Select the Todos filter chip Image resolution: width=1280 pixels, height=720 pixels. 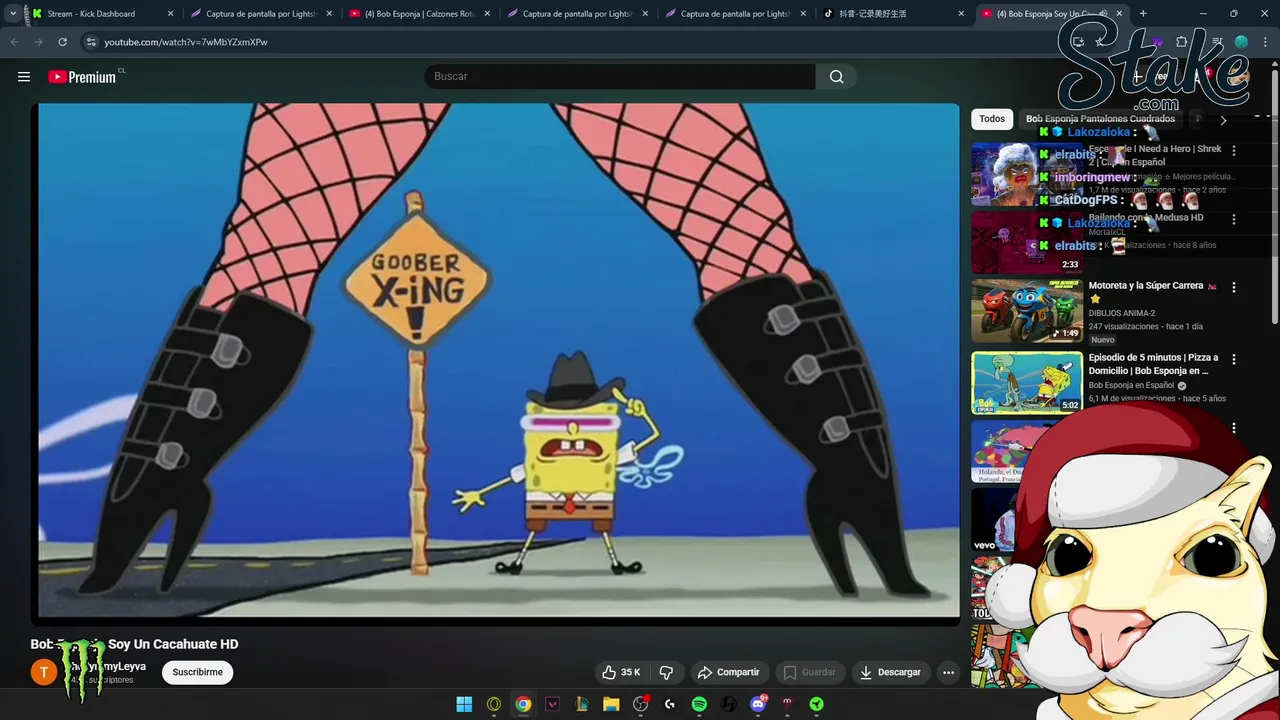click(x=992, y=119)
